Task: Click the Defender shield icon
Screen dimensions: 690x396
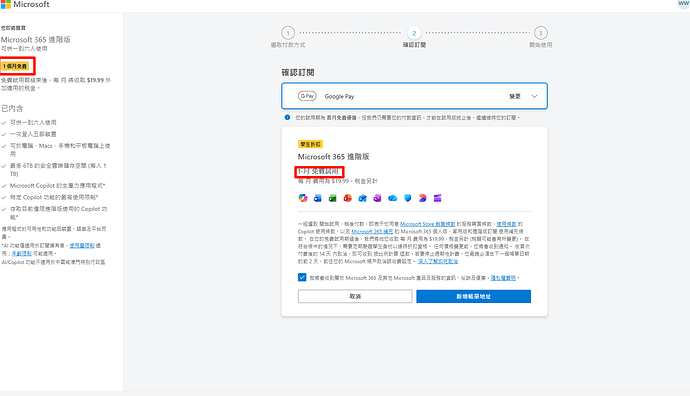Action: (x=407, y=198)
